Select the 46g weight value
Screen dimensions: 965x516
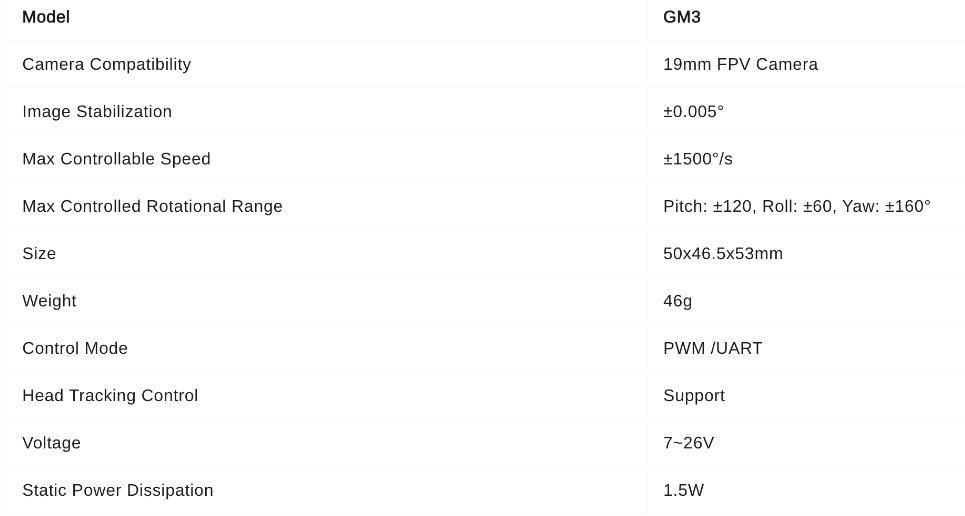677,301
